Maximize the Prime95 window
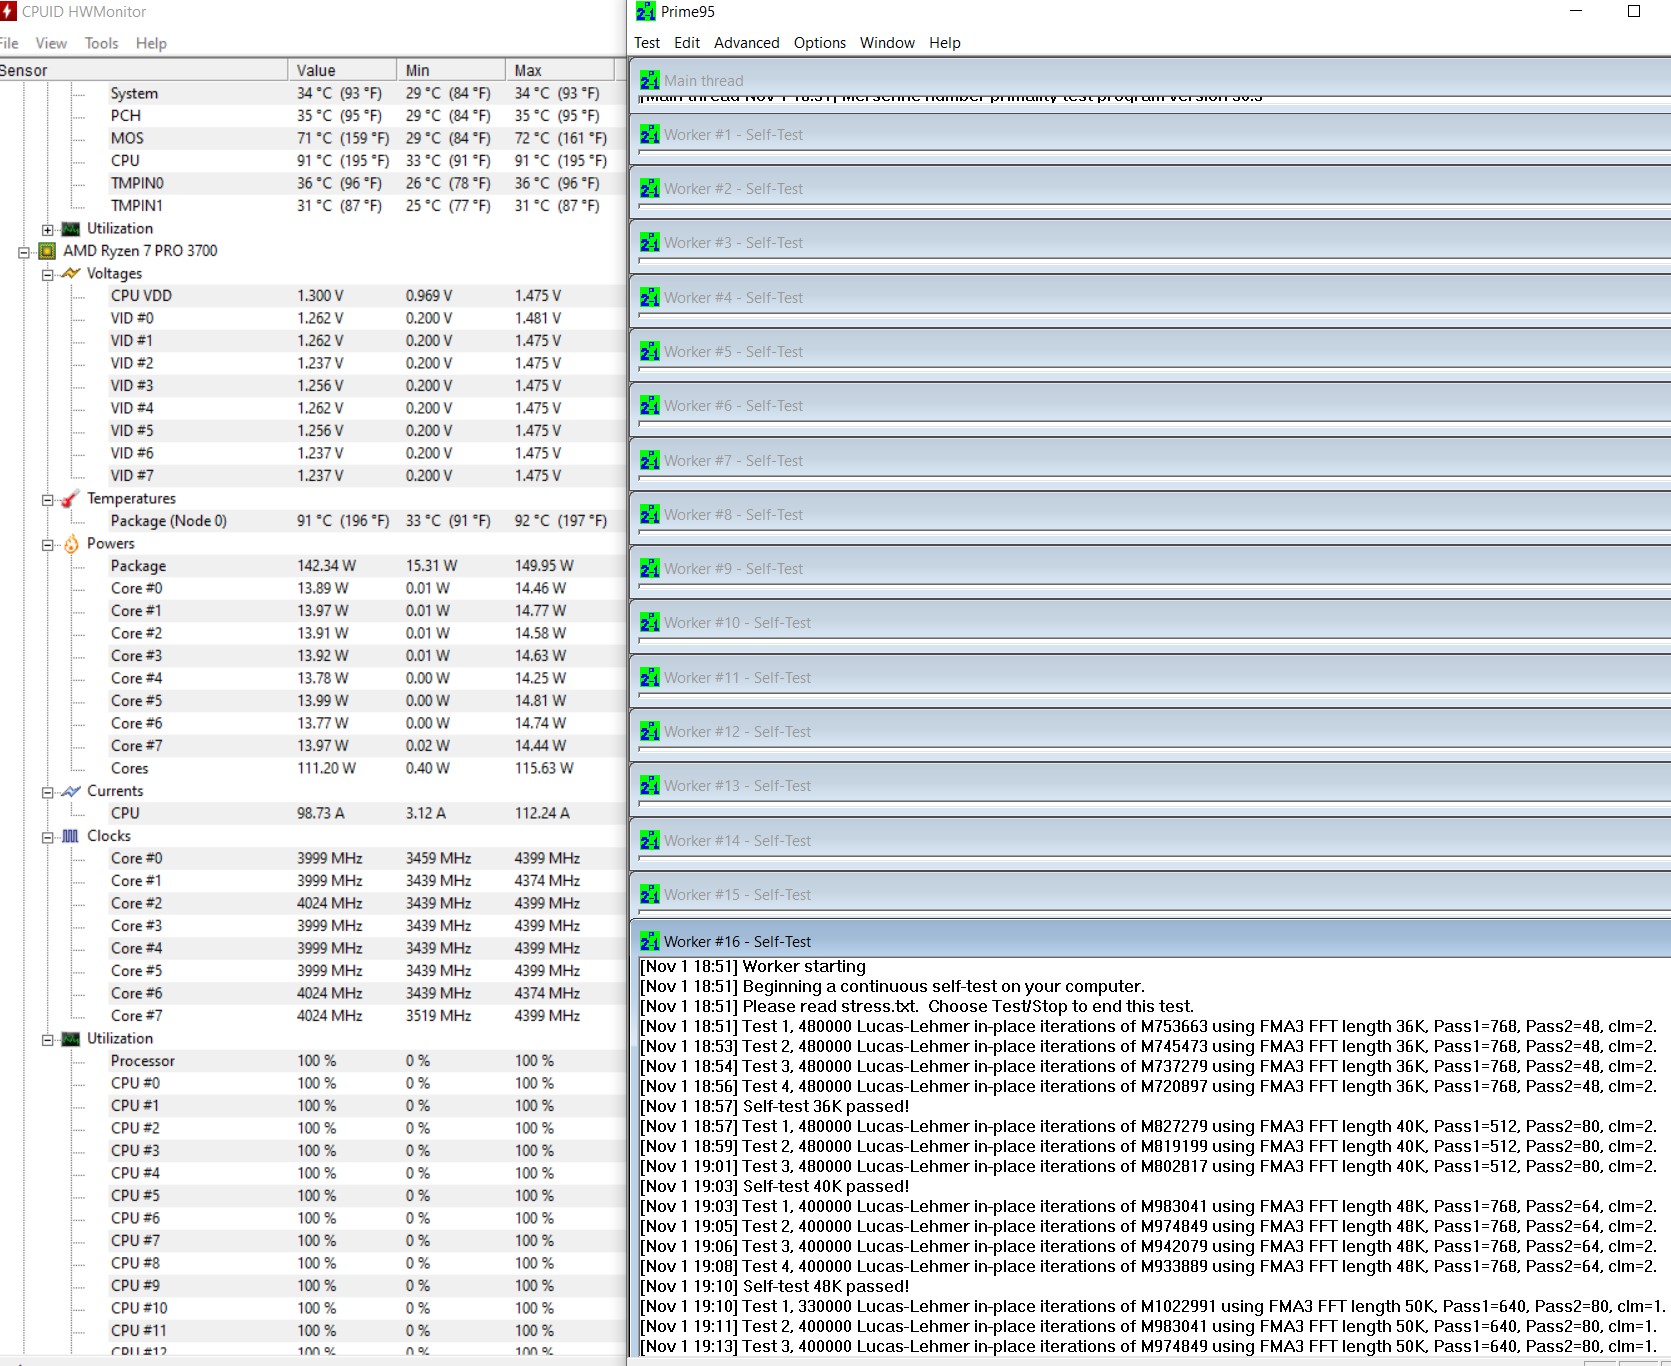This screenshot has width=1671, height=1366. 1634,12
